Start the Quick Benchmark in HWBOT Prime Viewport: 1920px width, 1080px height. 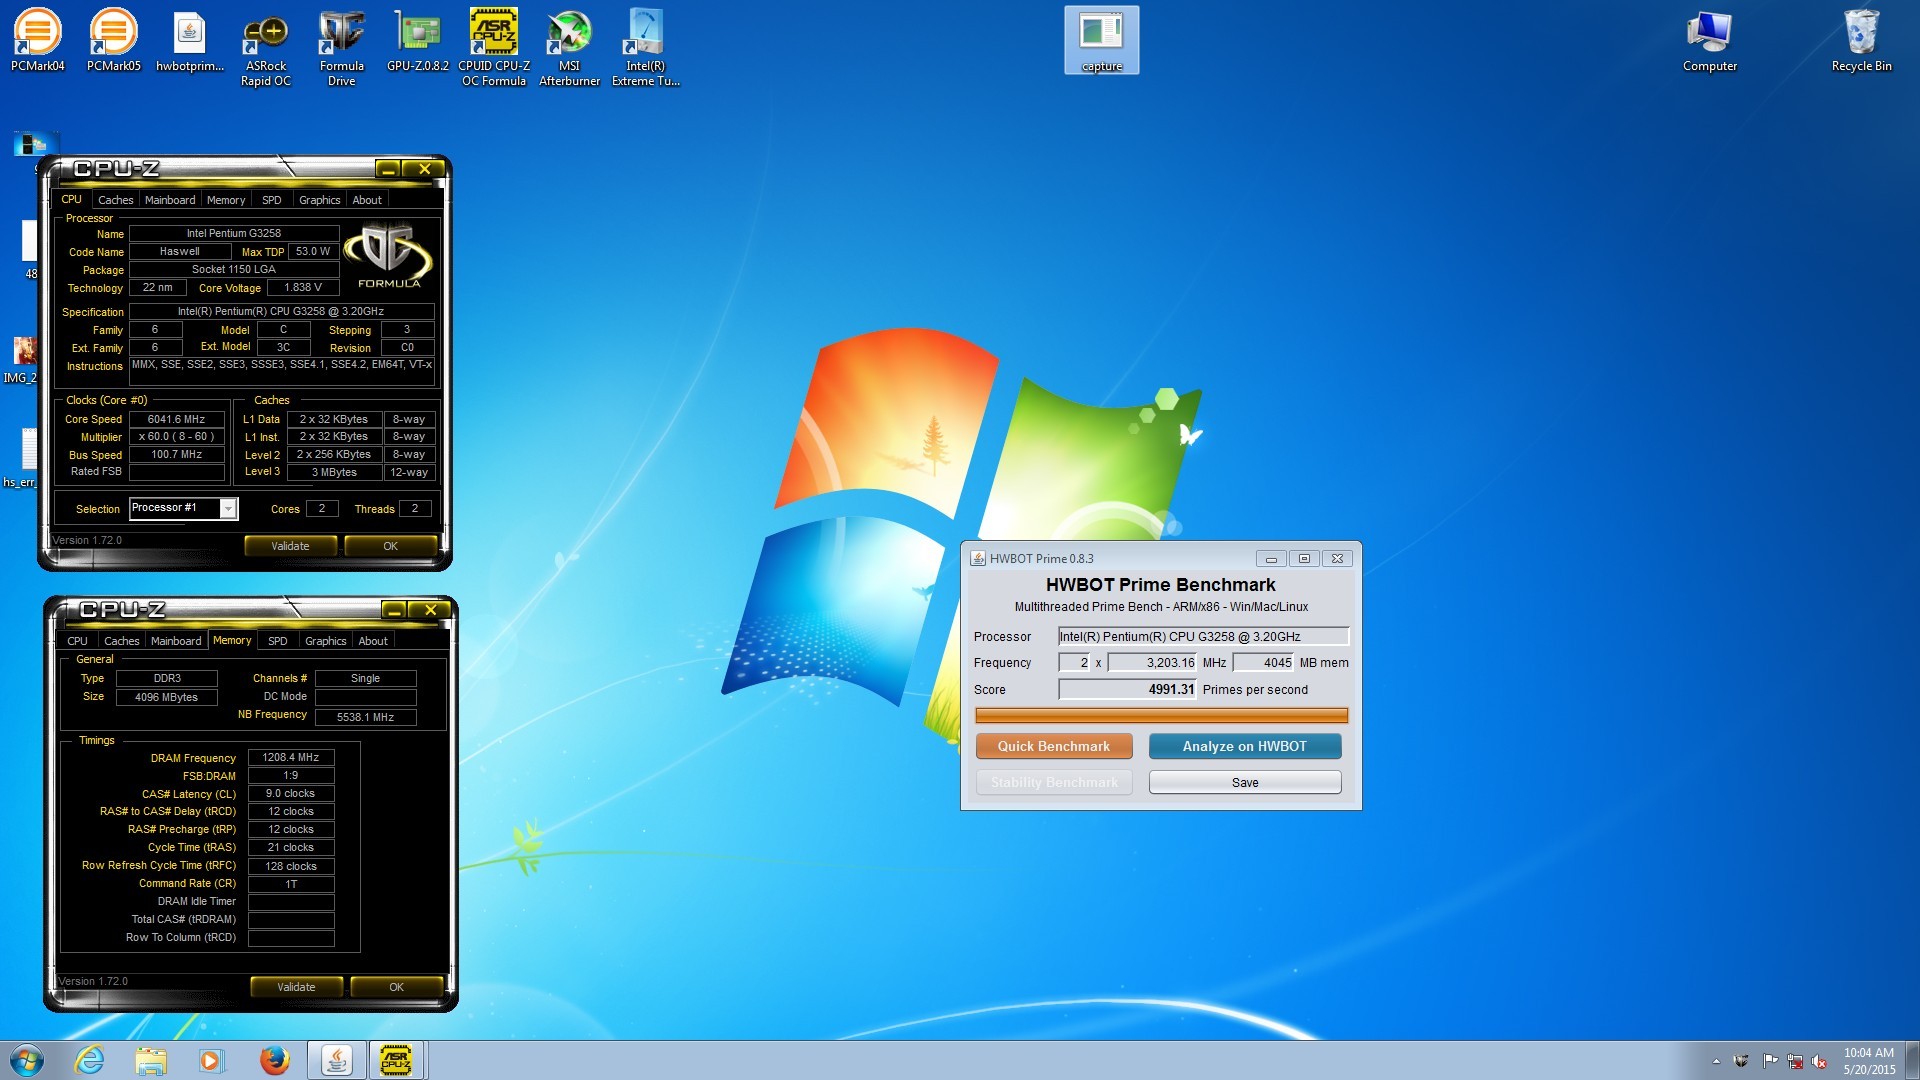1054,746
